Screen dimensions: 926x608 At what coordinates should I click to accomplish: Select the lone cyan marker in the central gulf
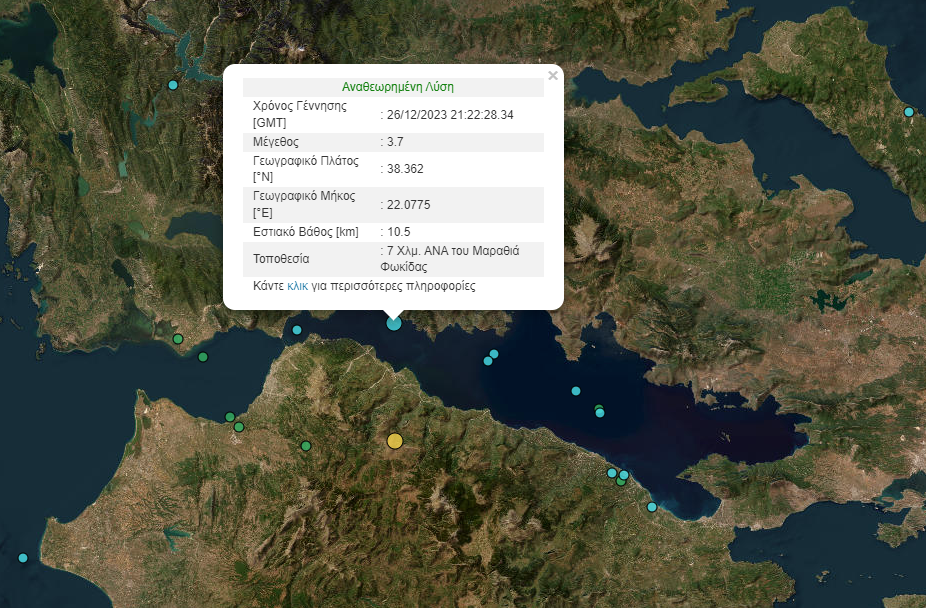(x=576, y=391)
